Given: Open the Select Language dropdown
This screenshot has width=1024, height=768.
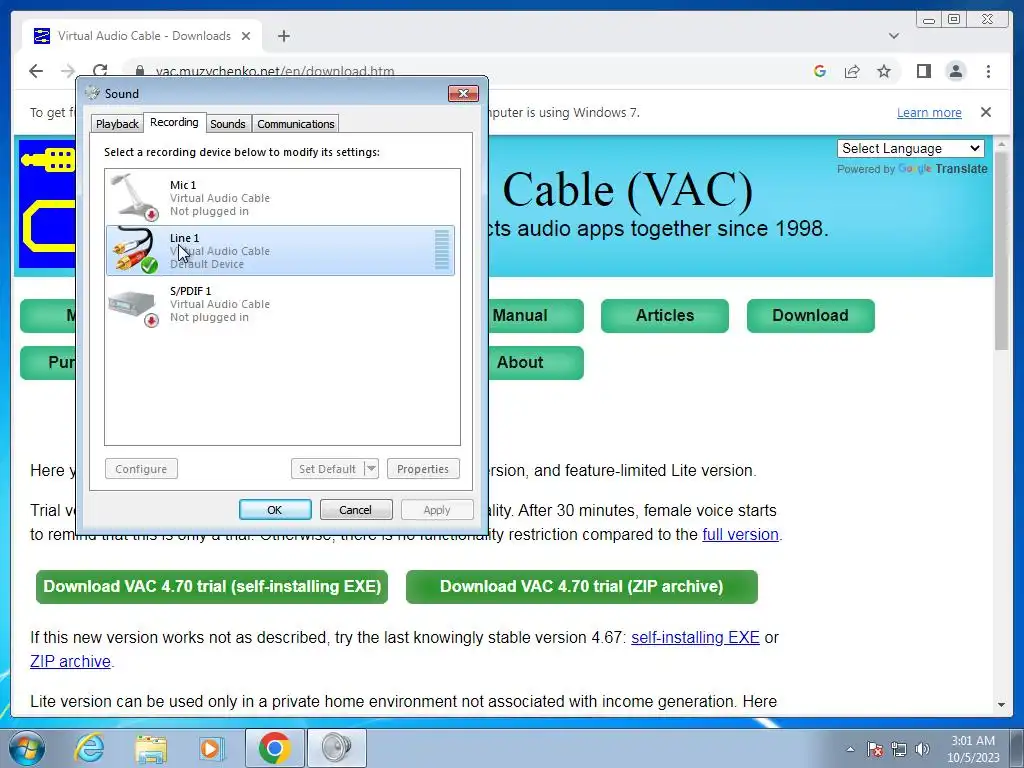Looking at the screenshot, I should coord(910,148).
